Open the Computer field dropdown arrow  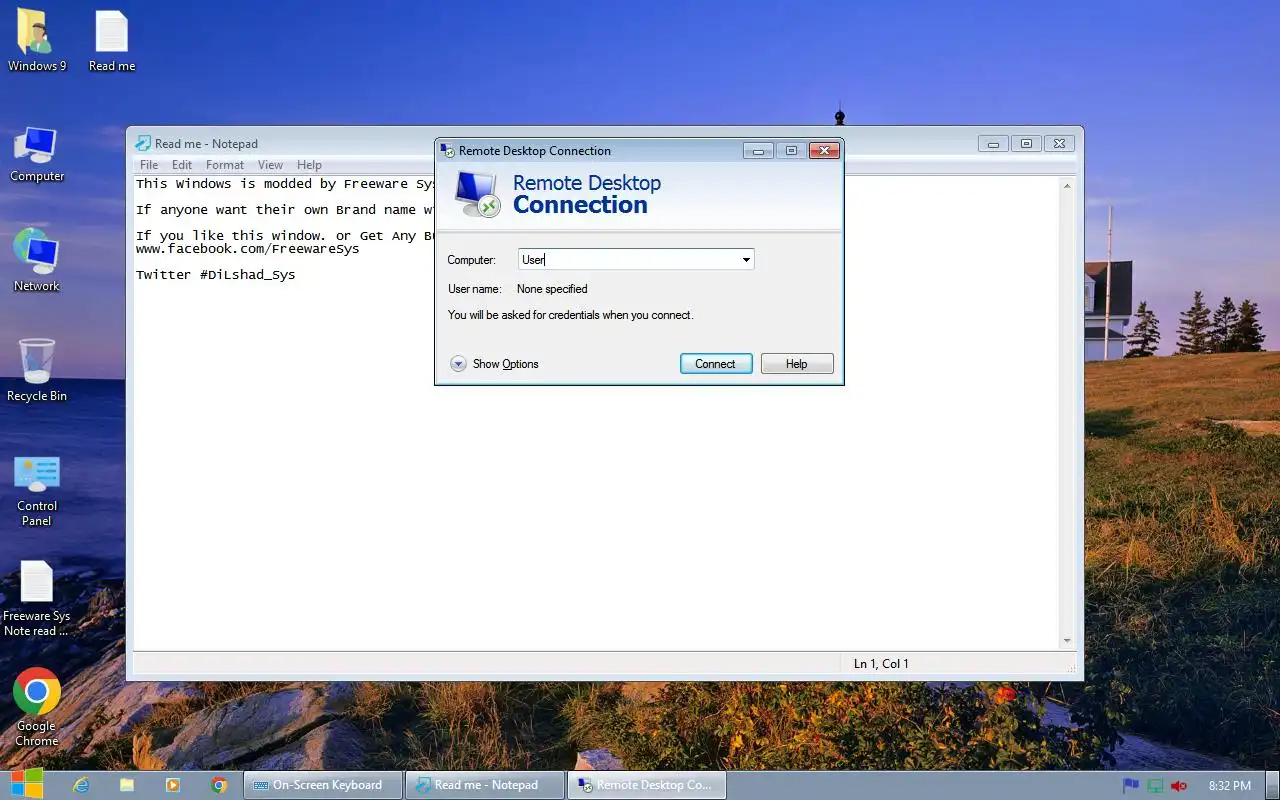pyautogui.click(x=746, y=260)
